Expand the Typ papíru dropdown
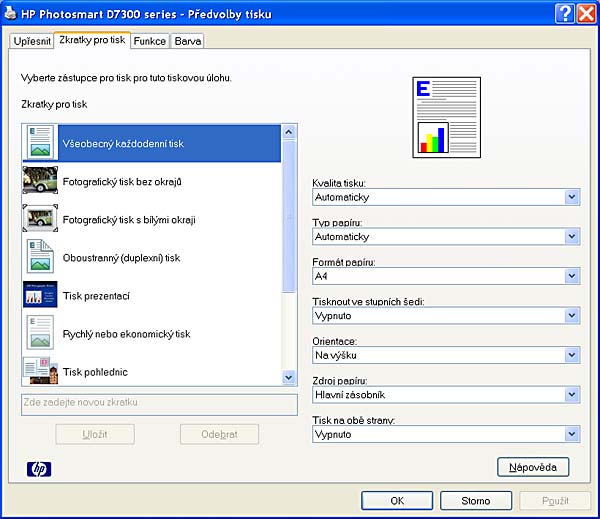600x519 pixels. pyautogui.click(x=445, y=237)
